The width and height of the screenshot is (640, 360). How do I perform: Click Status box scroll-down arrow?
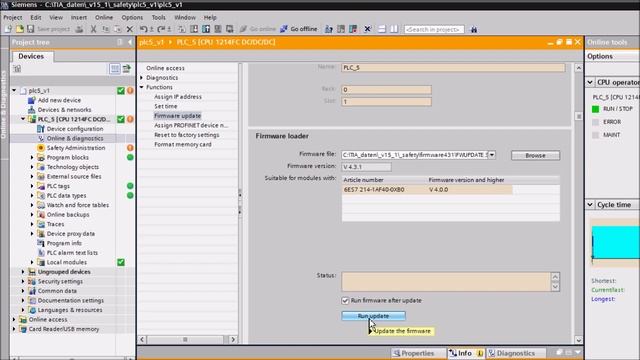(x=555, y=287)
